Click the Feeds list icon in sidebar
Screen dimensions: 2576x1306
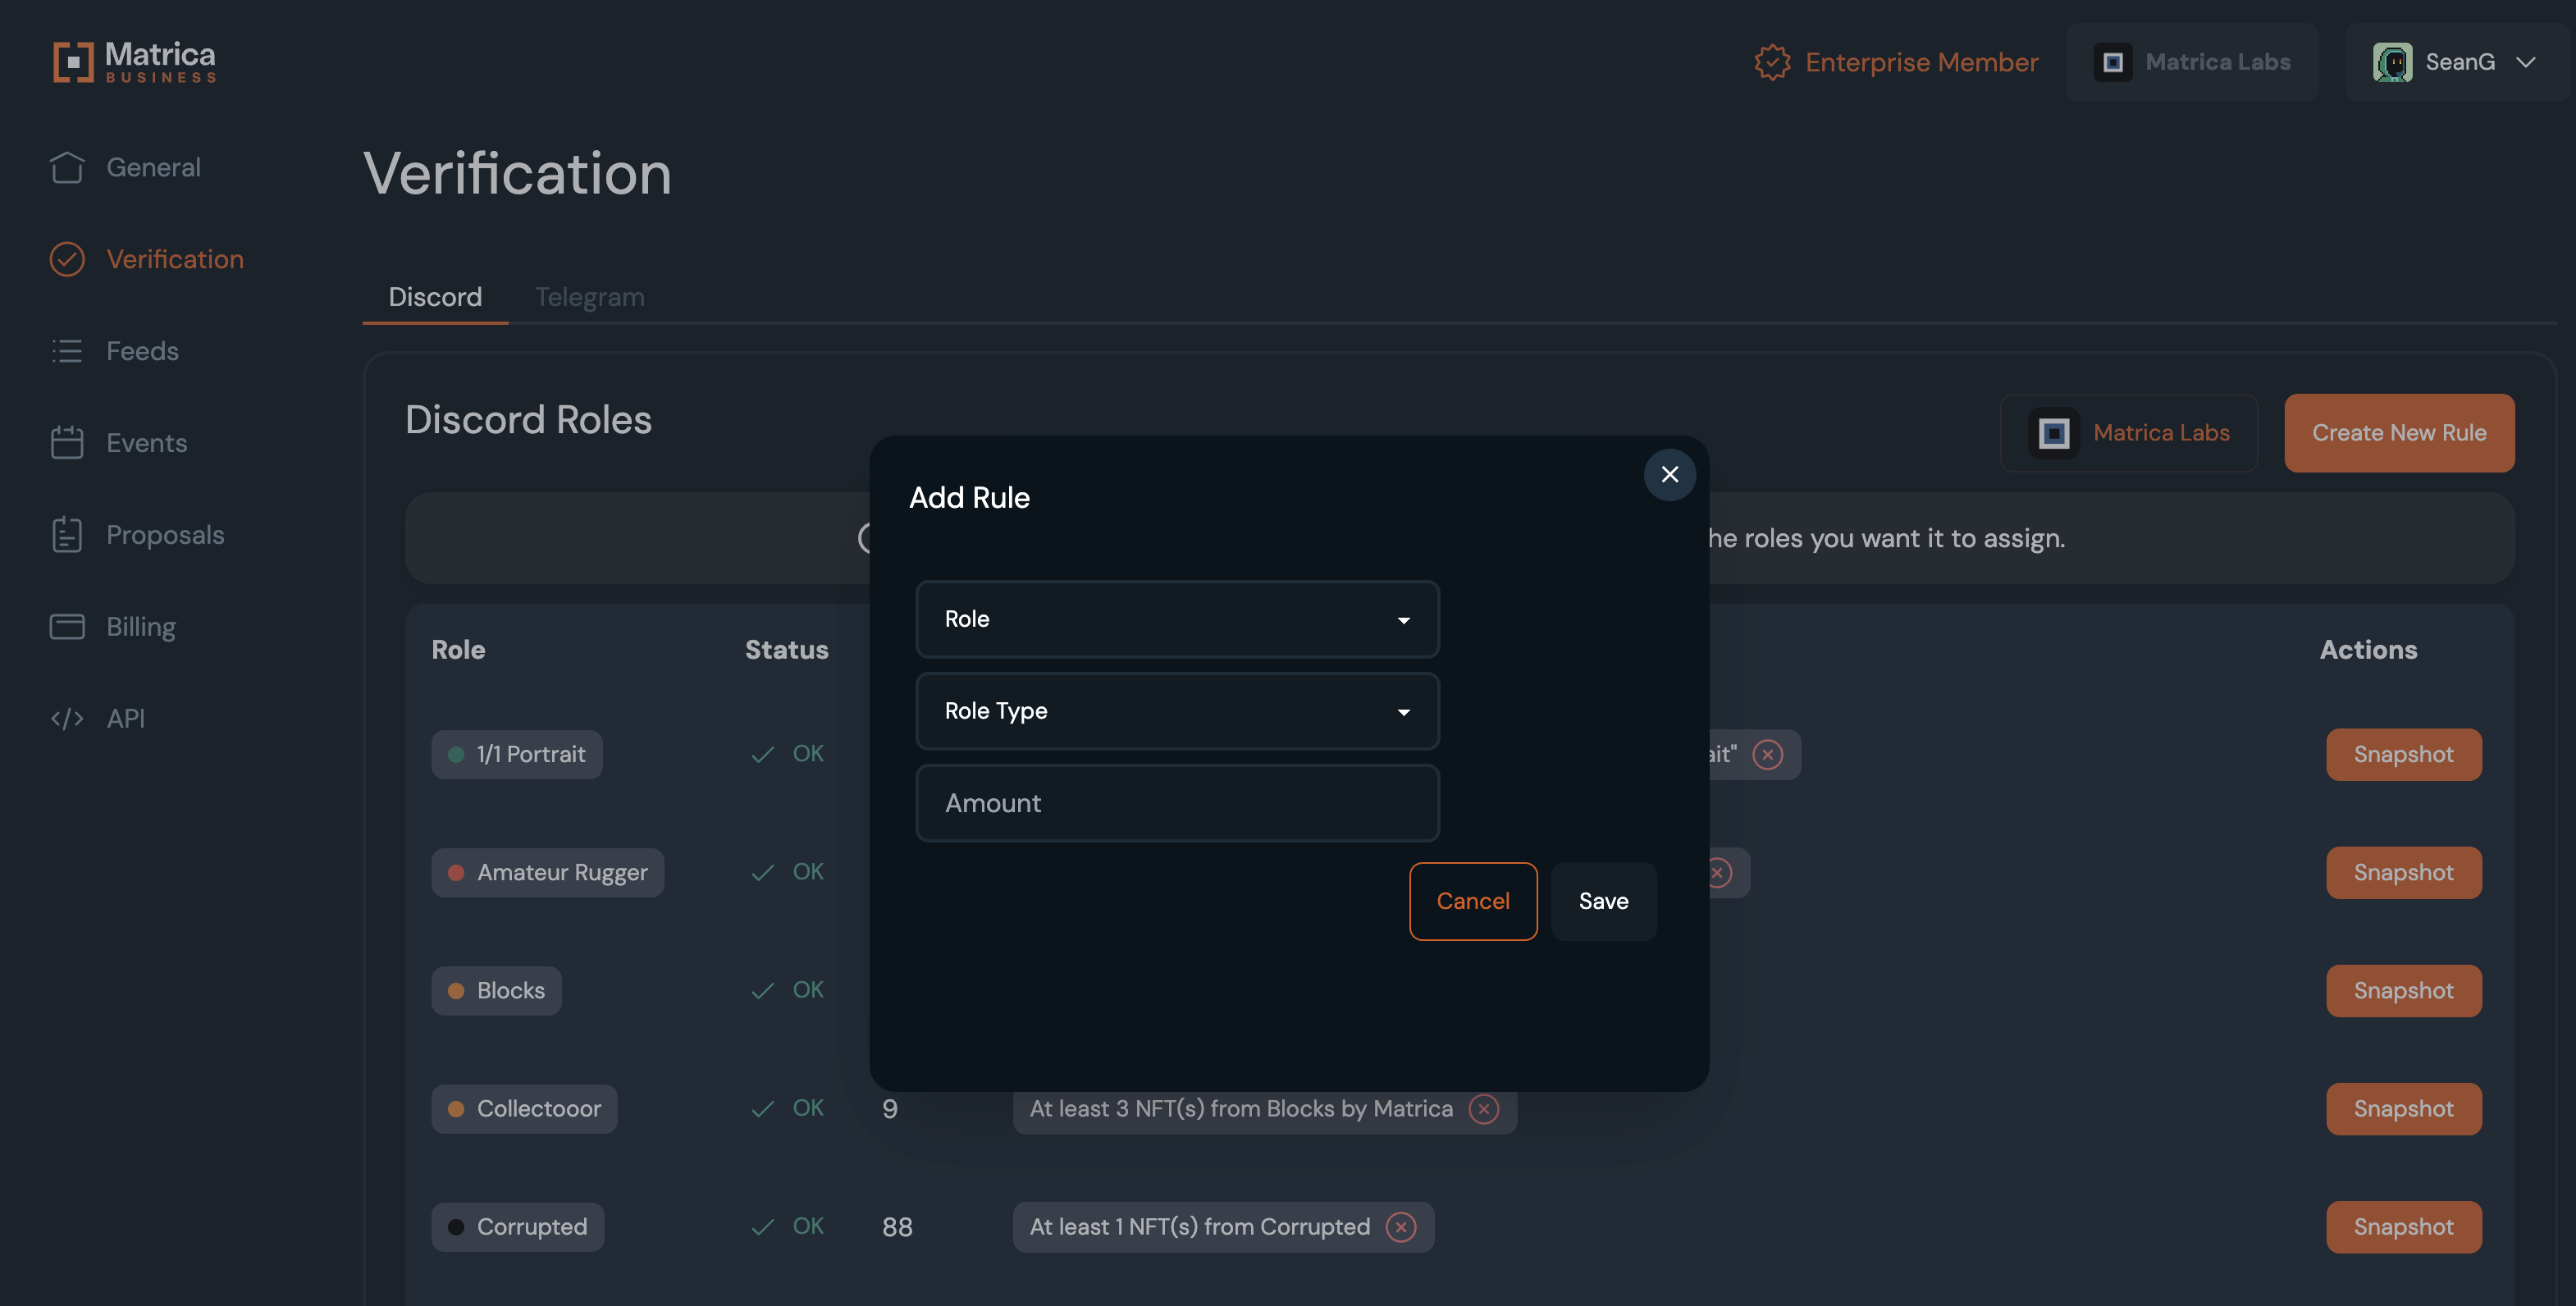(67, 351)
